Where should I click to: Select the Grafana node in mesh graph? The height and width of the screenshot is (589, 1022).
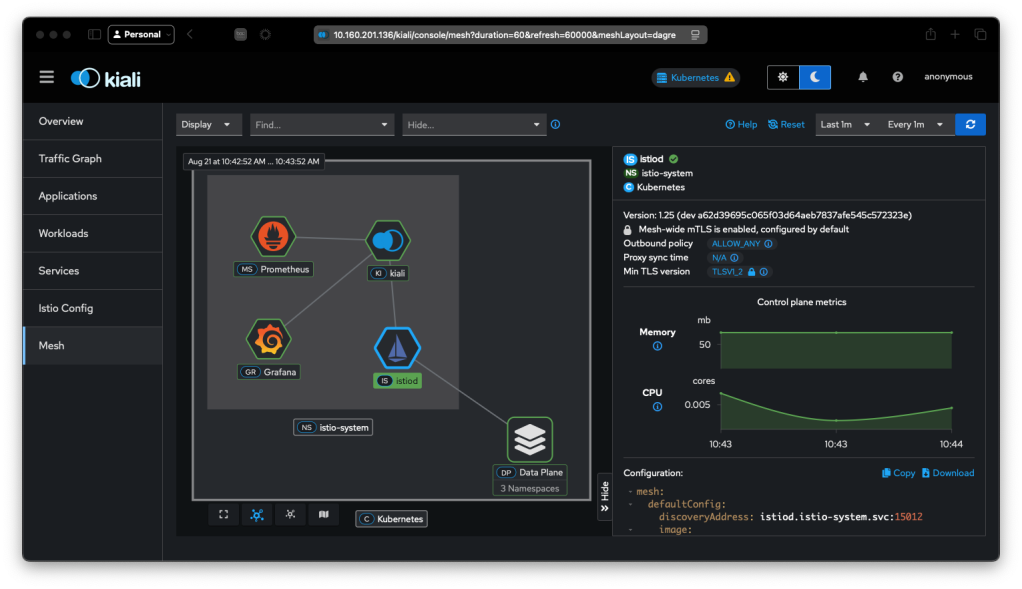pyautogui.click(x=269, y=341)
